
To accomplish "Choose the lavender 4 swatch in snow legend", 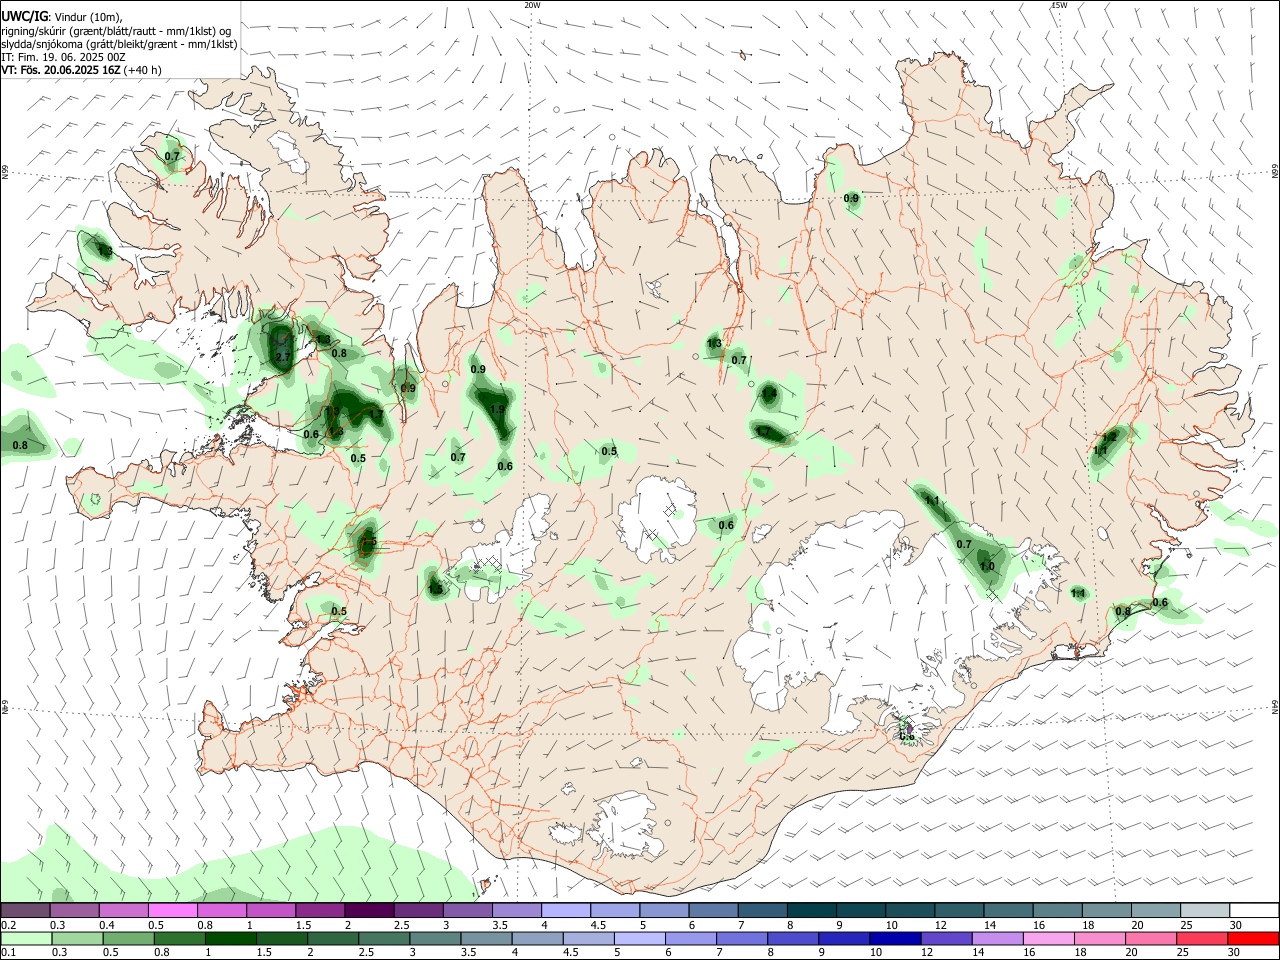I will (566, 911).
